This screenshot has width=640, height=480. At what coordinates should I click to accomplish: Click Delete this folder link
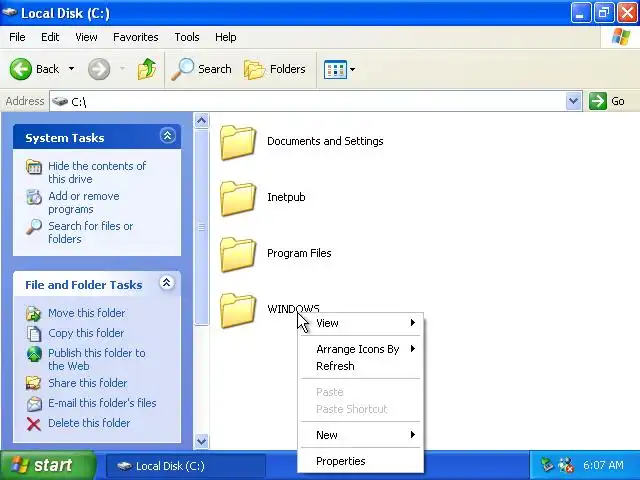click(x=89, y=423)
